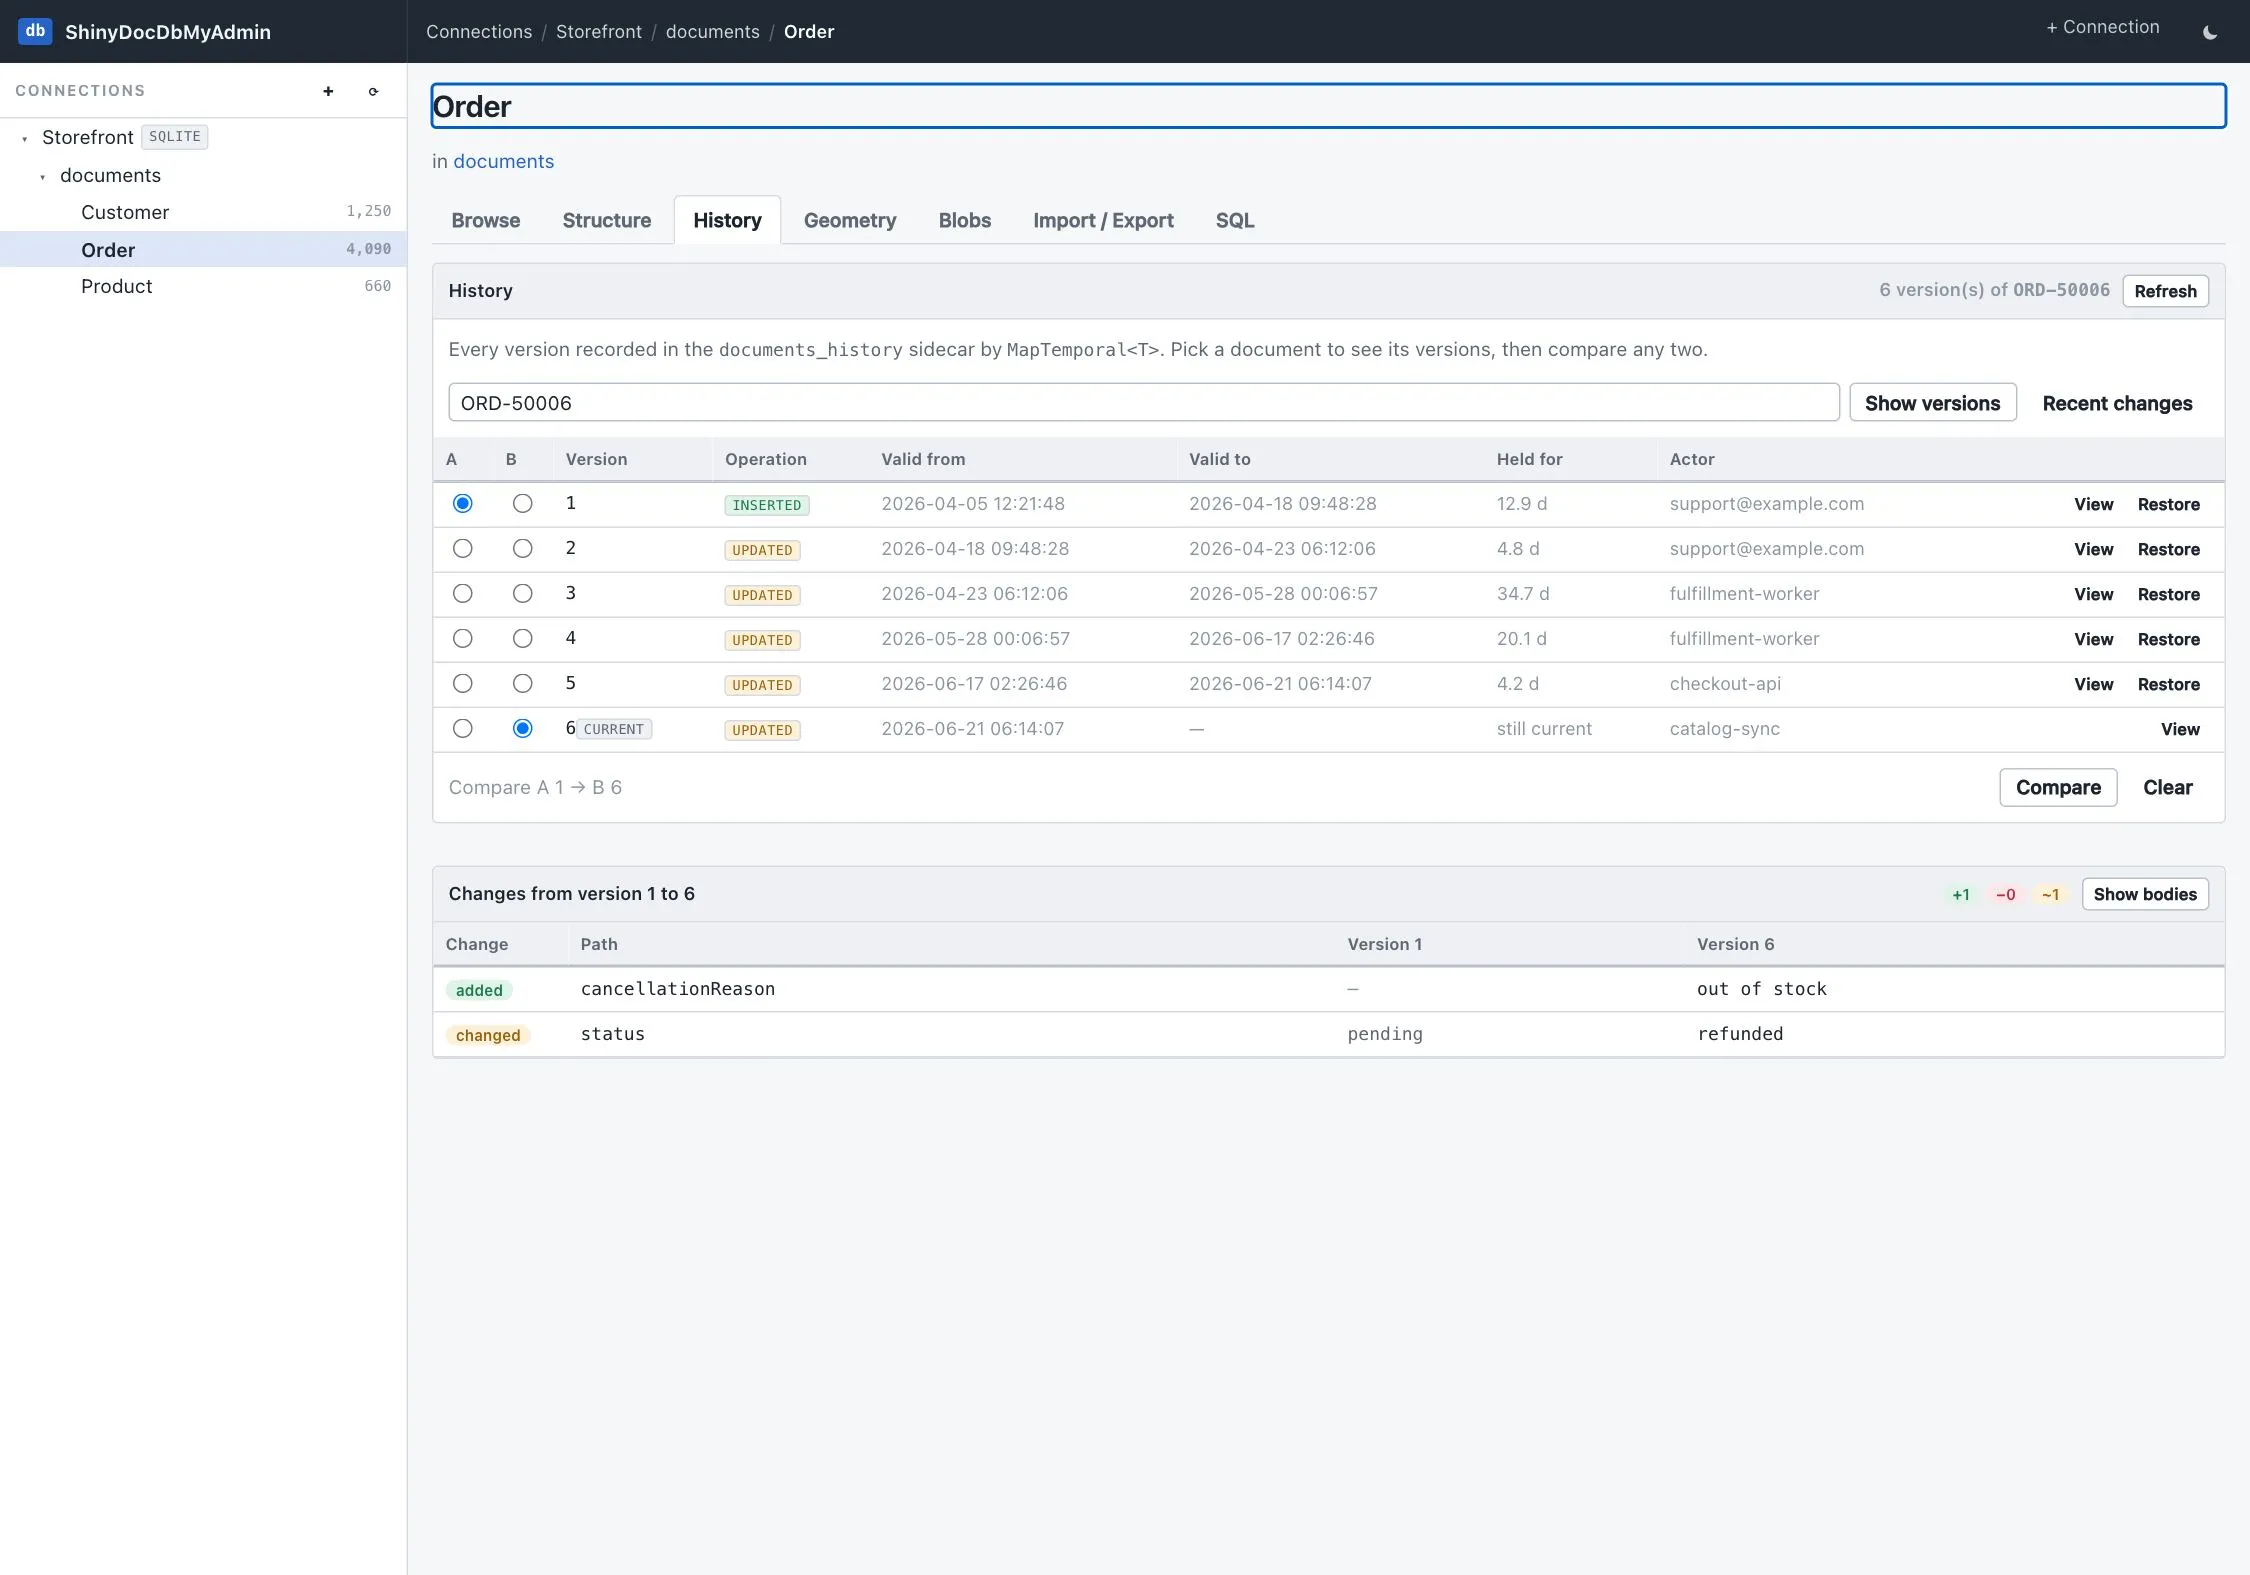
Task: Click Show versions button
Action: pyautogui.click(x=1932, y=403)
